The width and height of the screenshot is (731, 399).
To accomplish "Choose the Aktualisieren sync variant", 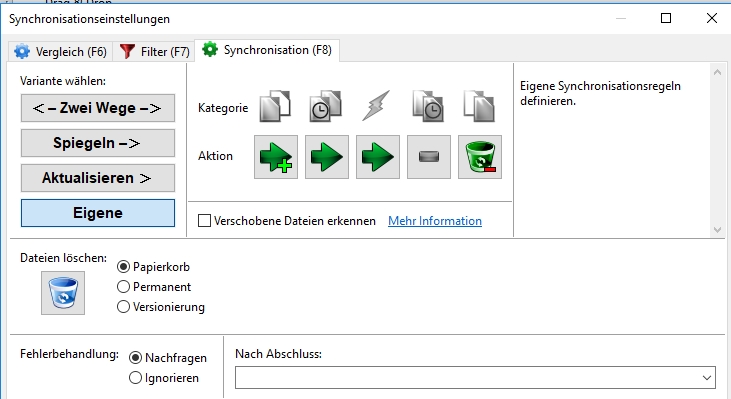I will click(x=98, y=178).
